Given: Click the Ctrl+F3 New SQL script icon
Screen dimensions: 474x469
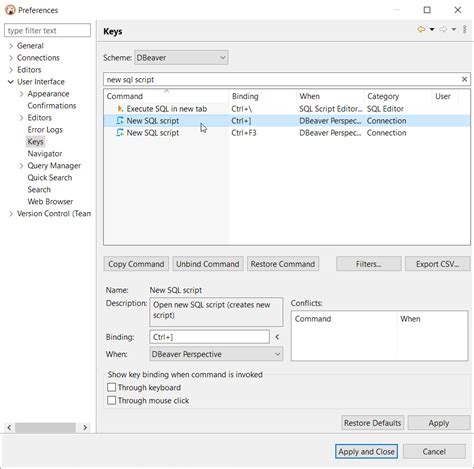Looking at the screenshot, I should click(x=120, y=133).
